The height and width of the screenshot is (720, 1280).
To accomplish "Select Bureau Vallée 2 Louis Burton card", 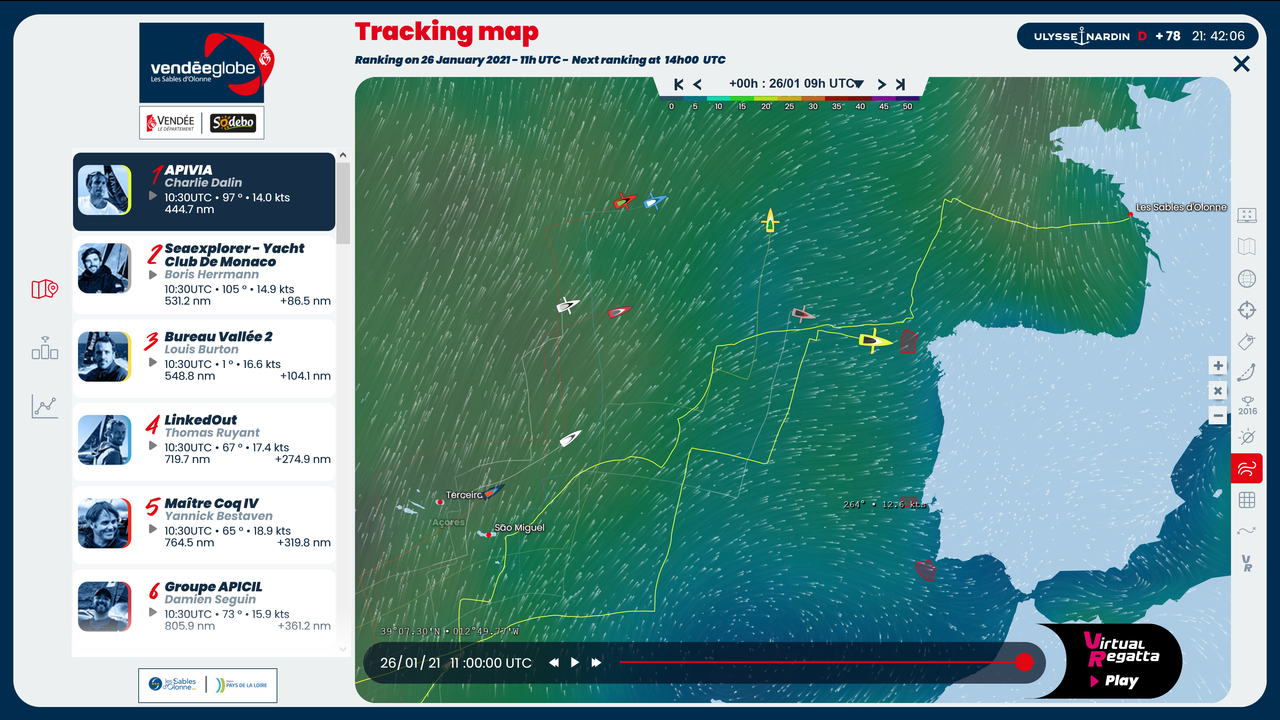I will click(x=204, y=358).
